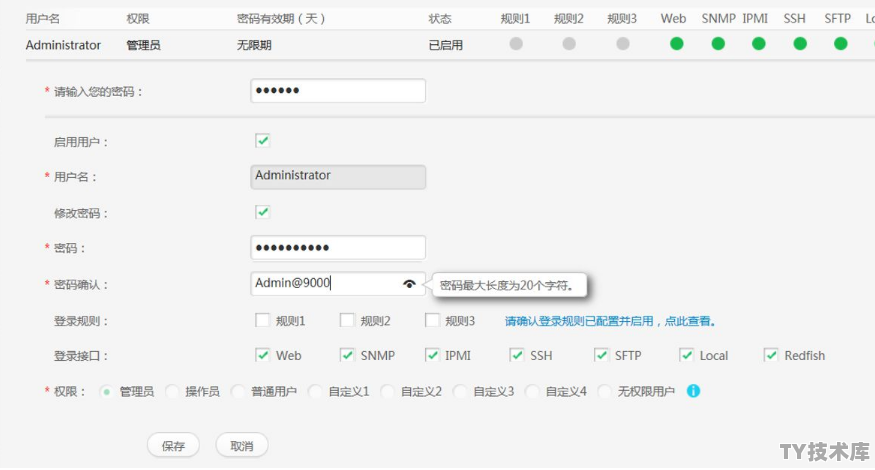Select the 自定义3 permission radio button
The height and width of the screenshot is (470, 875).
(x=460, y=392)
